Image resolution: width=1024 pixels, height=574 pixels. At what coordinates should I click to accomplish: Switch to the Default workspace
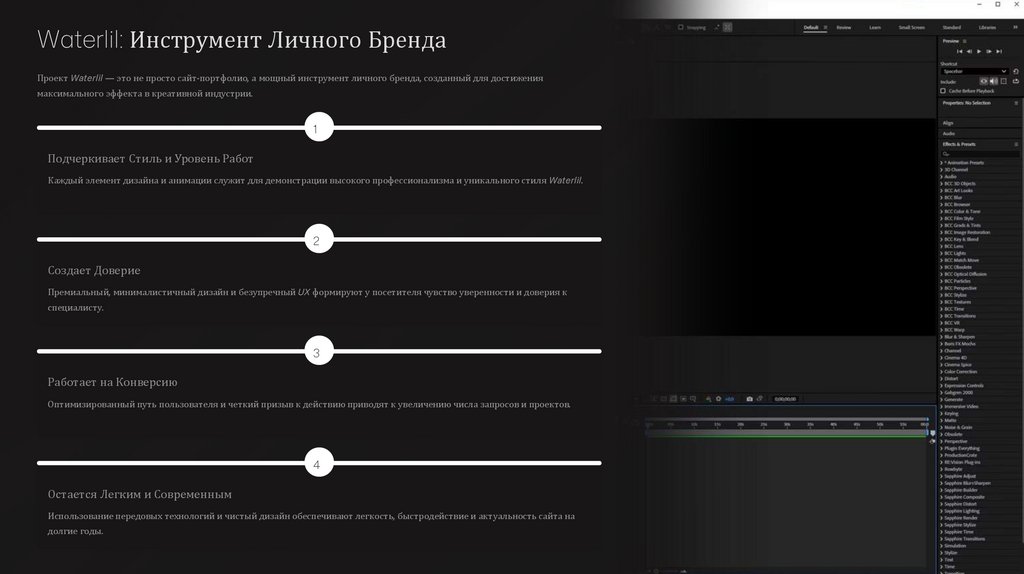[811, 27]
